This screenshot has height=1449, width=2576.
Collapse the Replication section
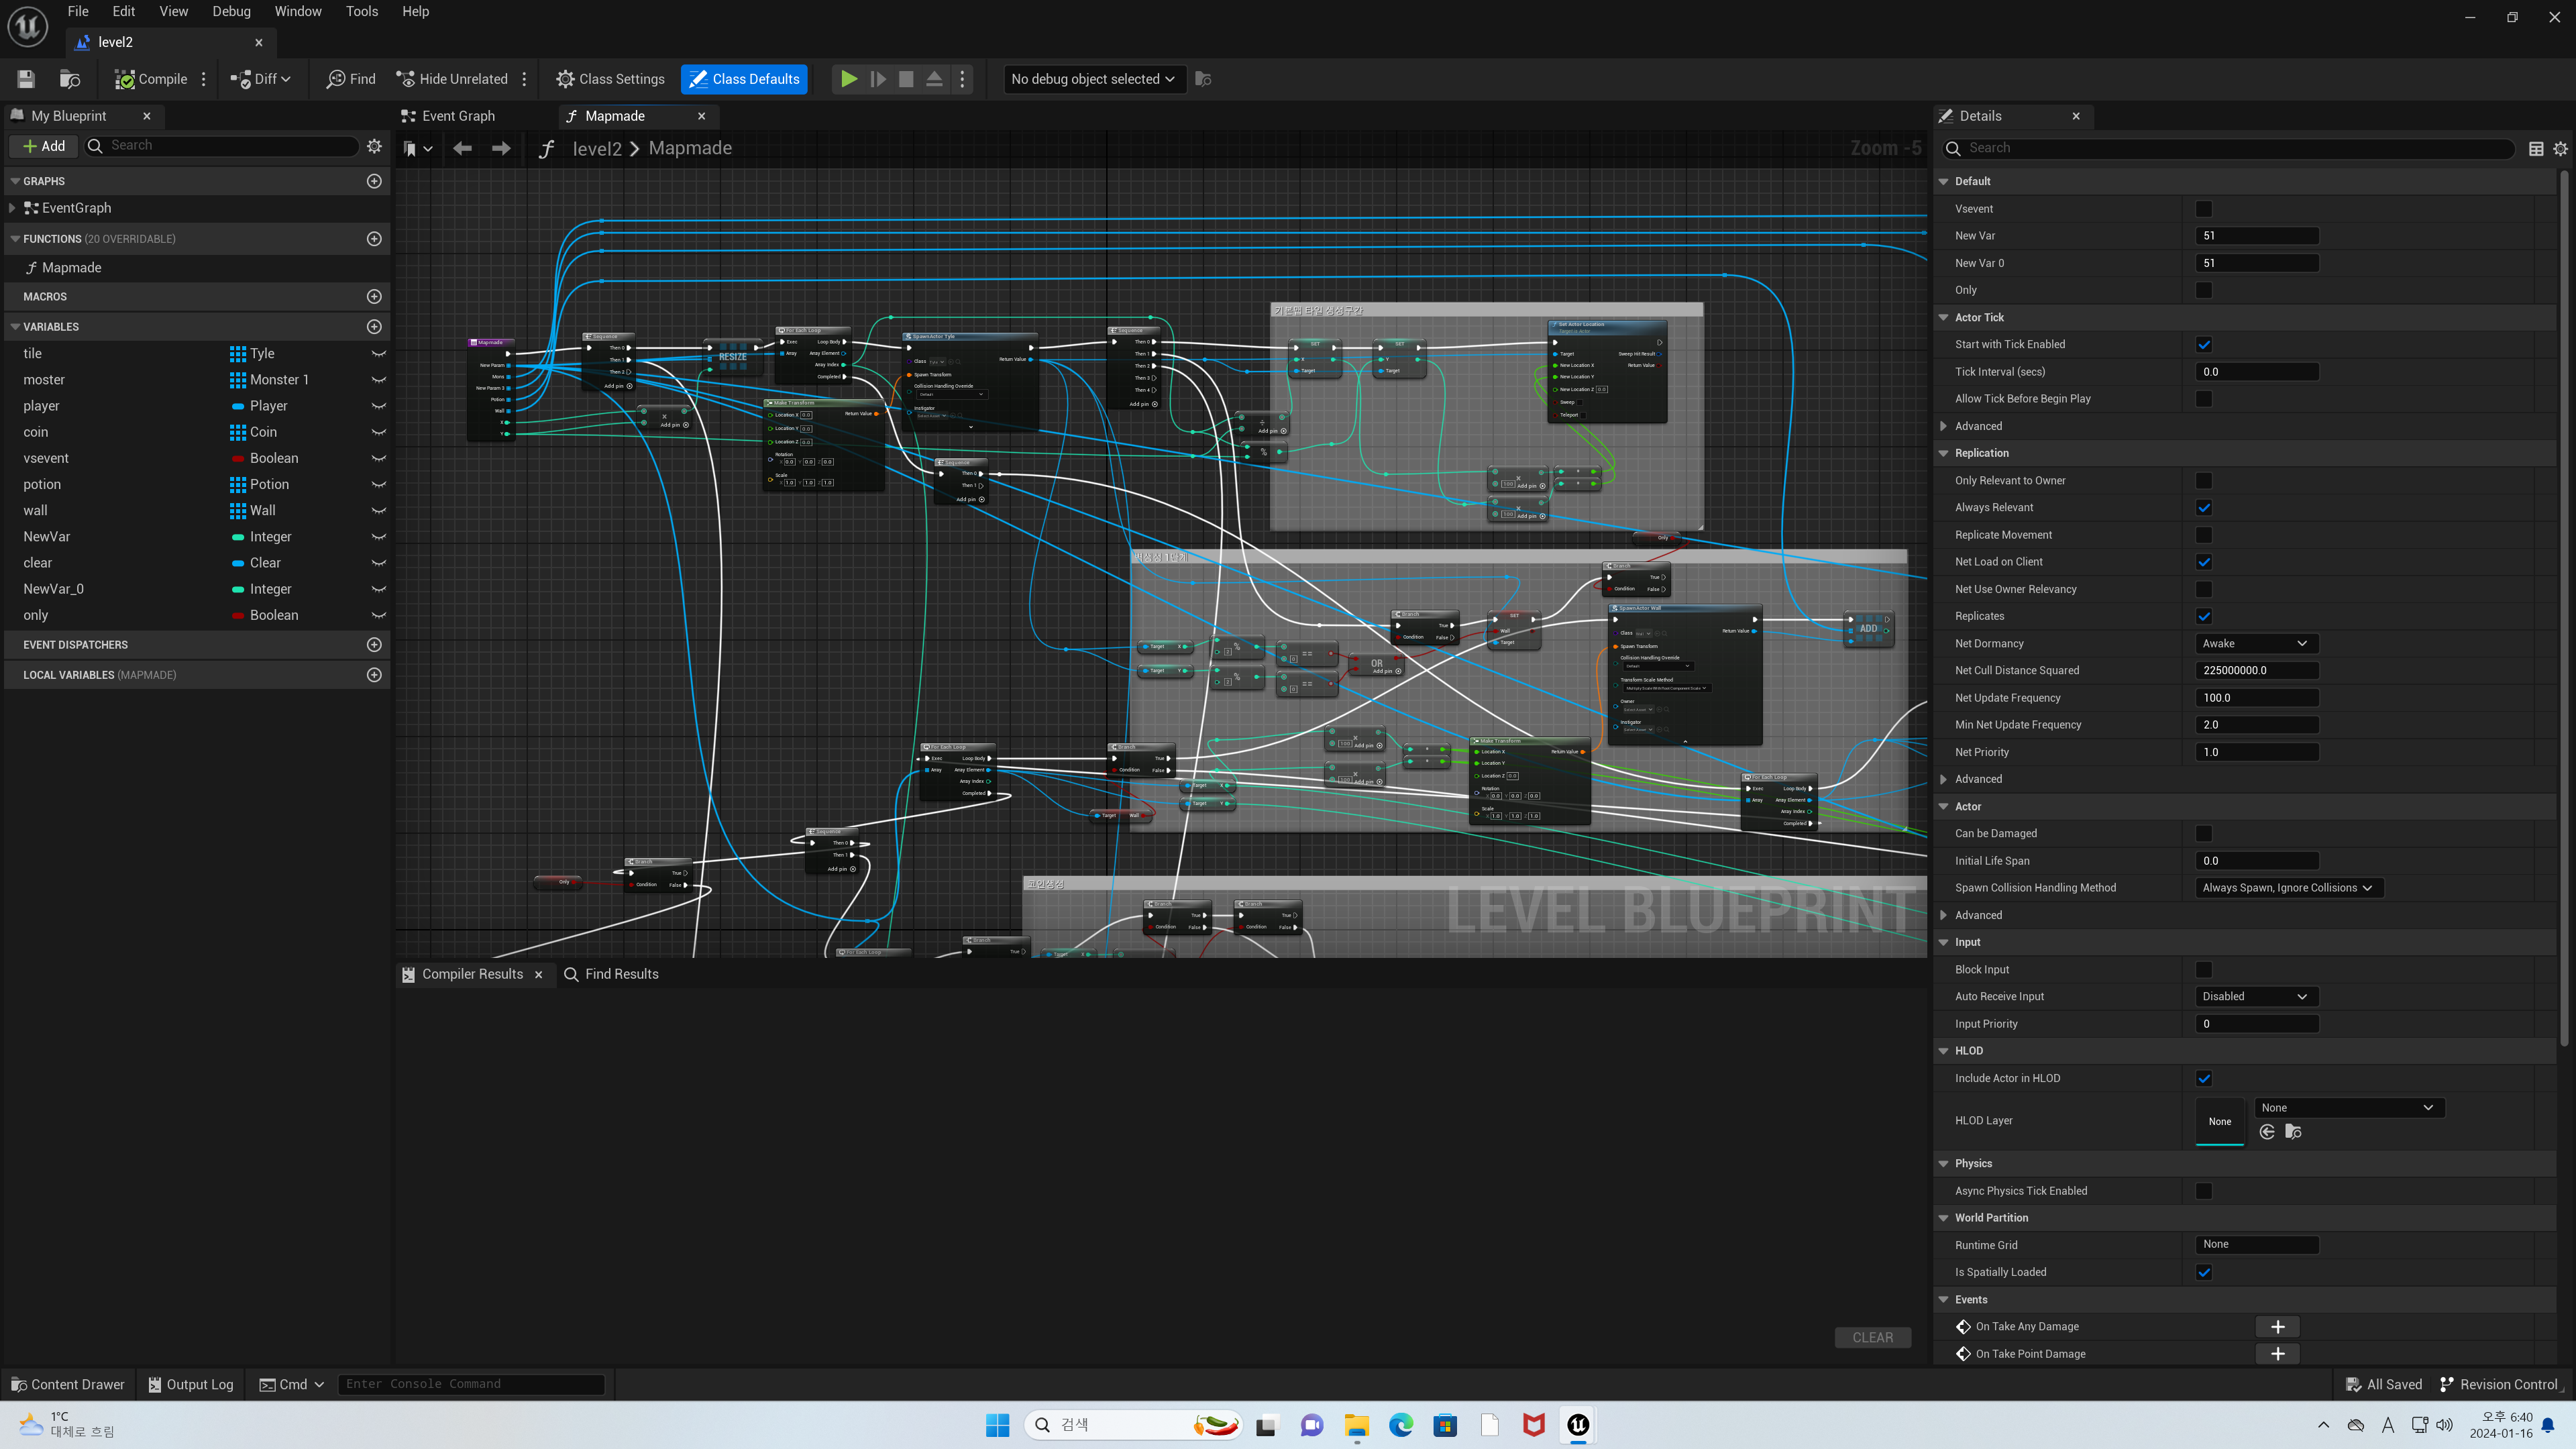click(1944, 453)
